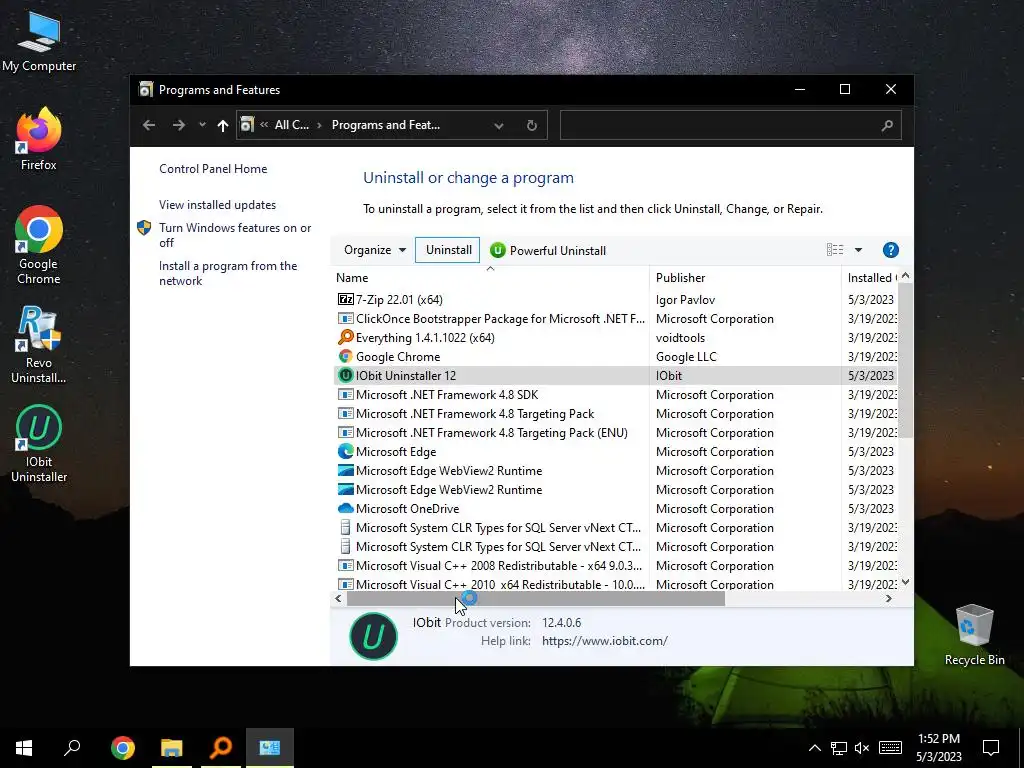Viewport: 1024px width, 768px height.
Task: Open Turn Windows features on or off
Action: pyautogui.click(x=235, y=235)
